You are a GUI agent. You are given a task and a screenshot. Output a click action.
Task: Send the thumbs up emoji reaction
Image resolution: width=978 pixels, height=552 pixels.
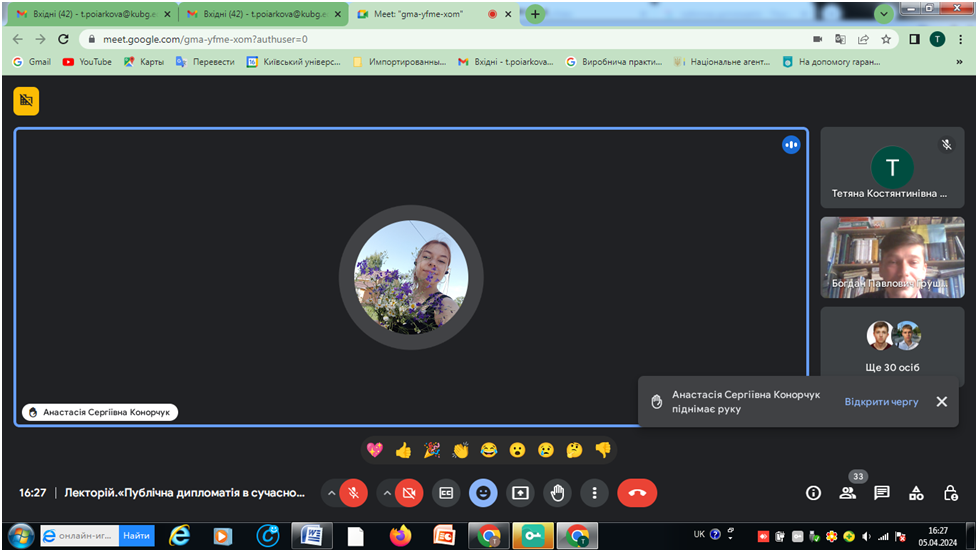[x=403, y=450]
